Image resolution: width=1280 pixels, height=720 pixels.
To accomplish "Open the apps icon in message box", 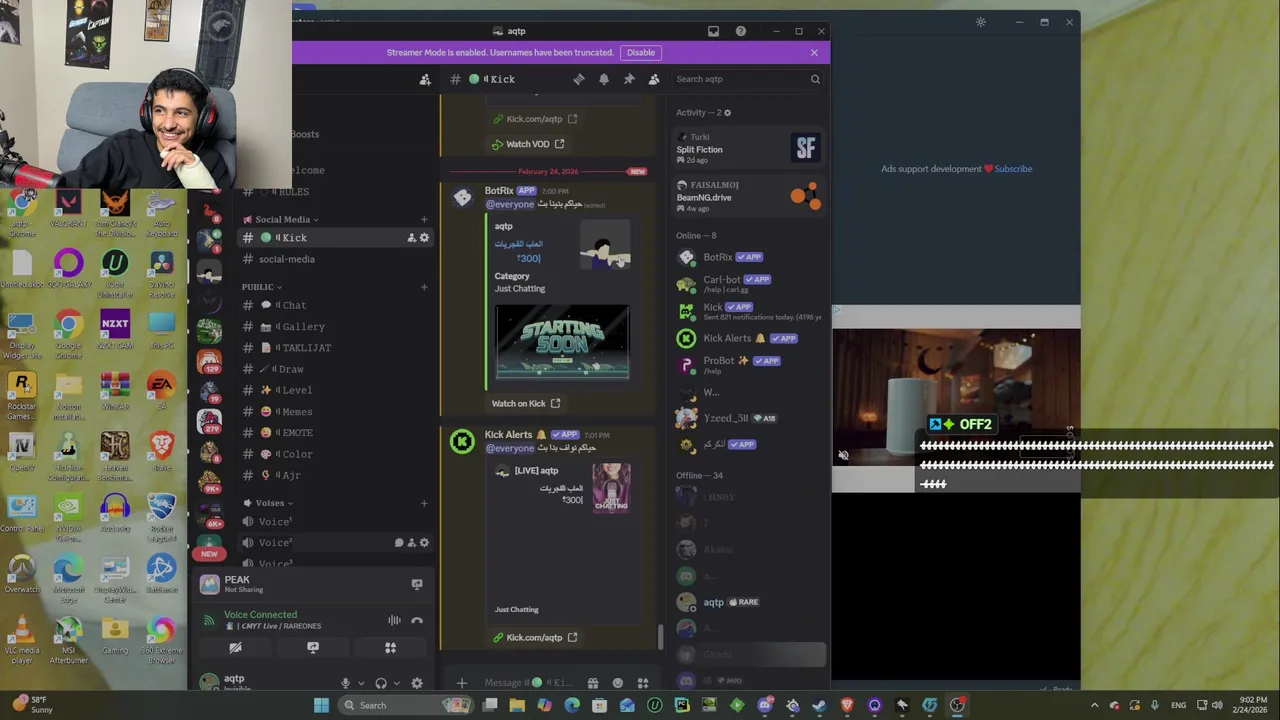I will click(643, 683).
